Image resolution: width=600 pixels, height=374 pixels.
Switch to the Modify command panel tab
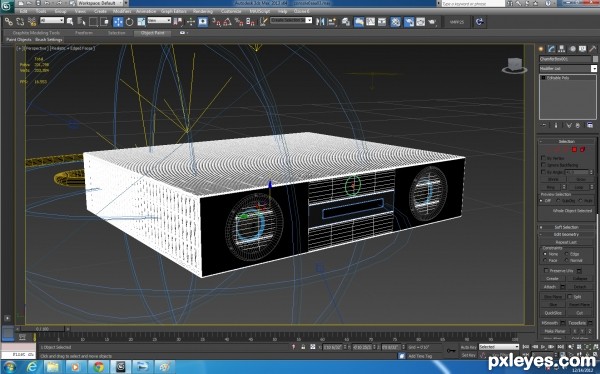pos(551,49)
